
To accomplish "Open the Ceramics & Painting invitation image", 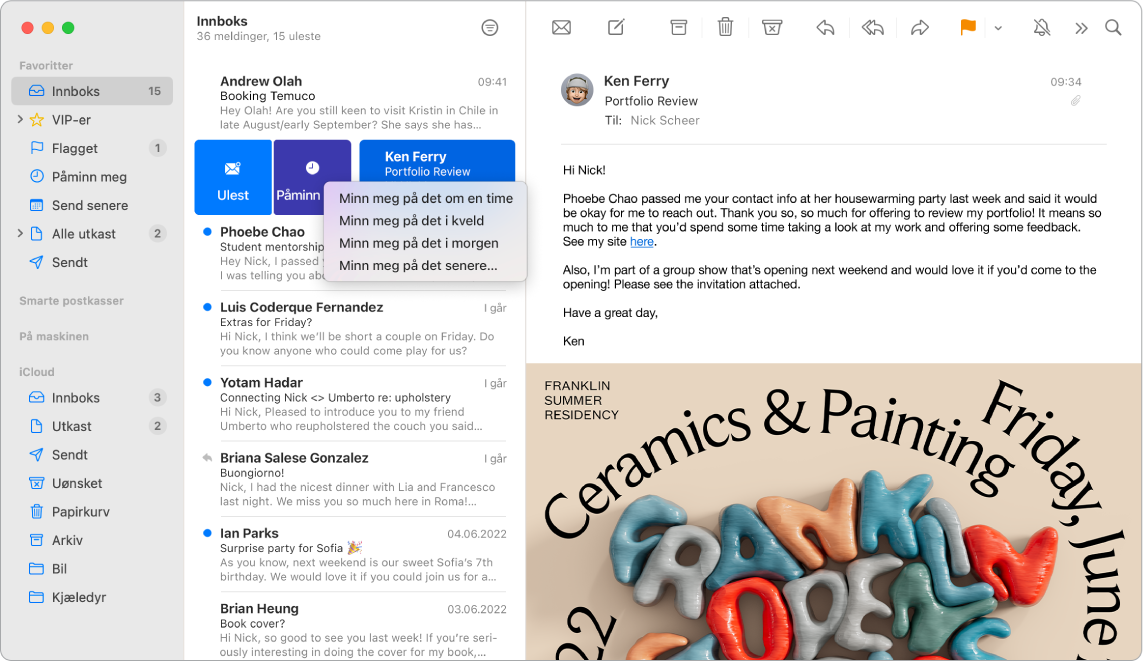I will [x=833, y=511].
